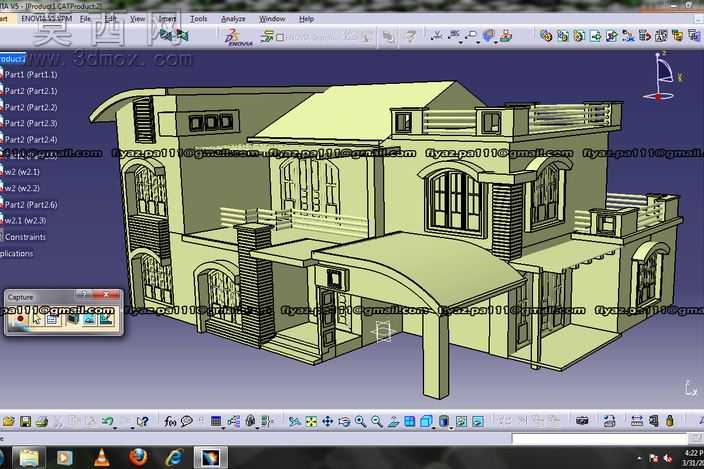704x469 pixels.
Task: Open the ENOVIA V5 VPM menu
Action: point(46,19)
